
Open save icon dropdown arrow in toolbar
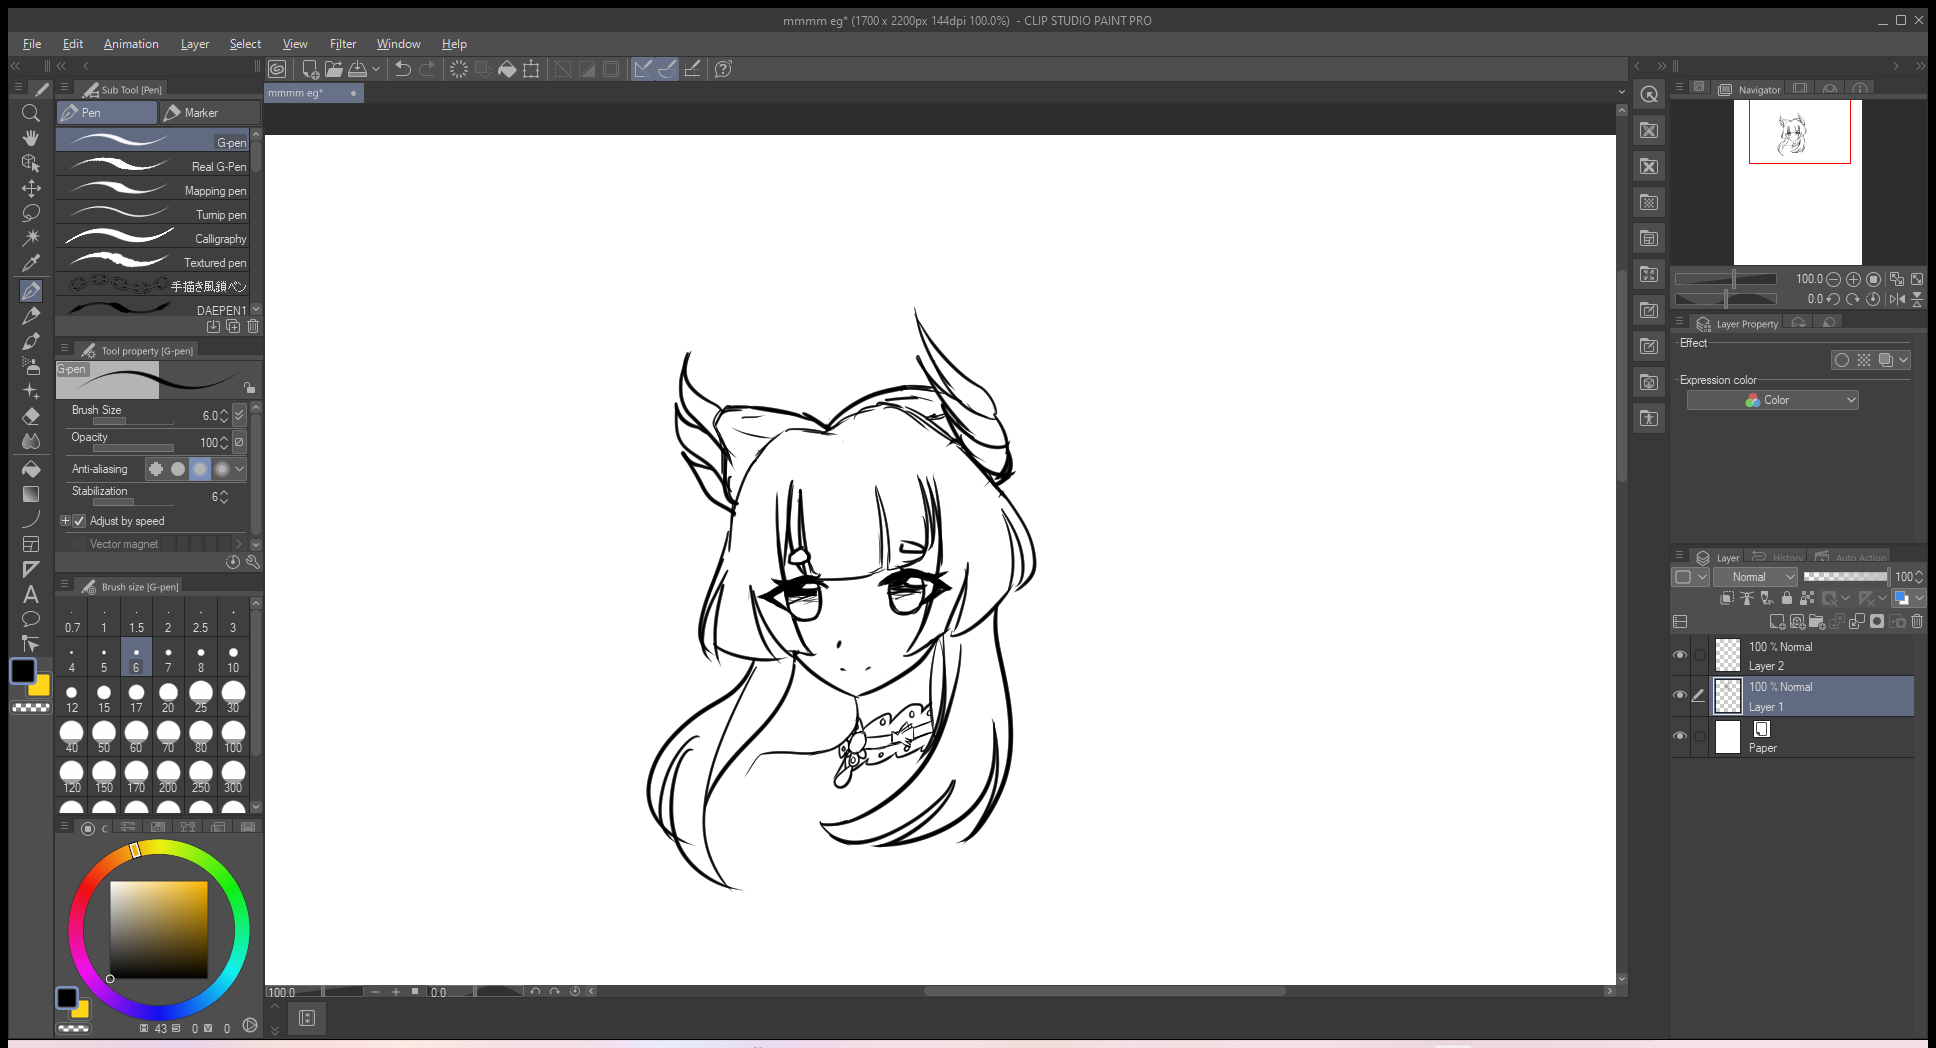(376, 69)
